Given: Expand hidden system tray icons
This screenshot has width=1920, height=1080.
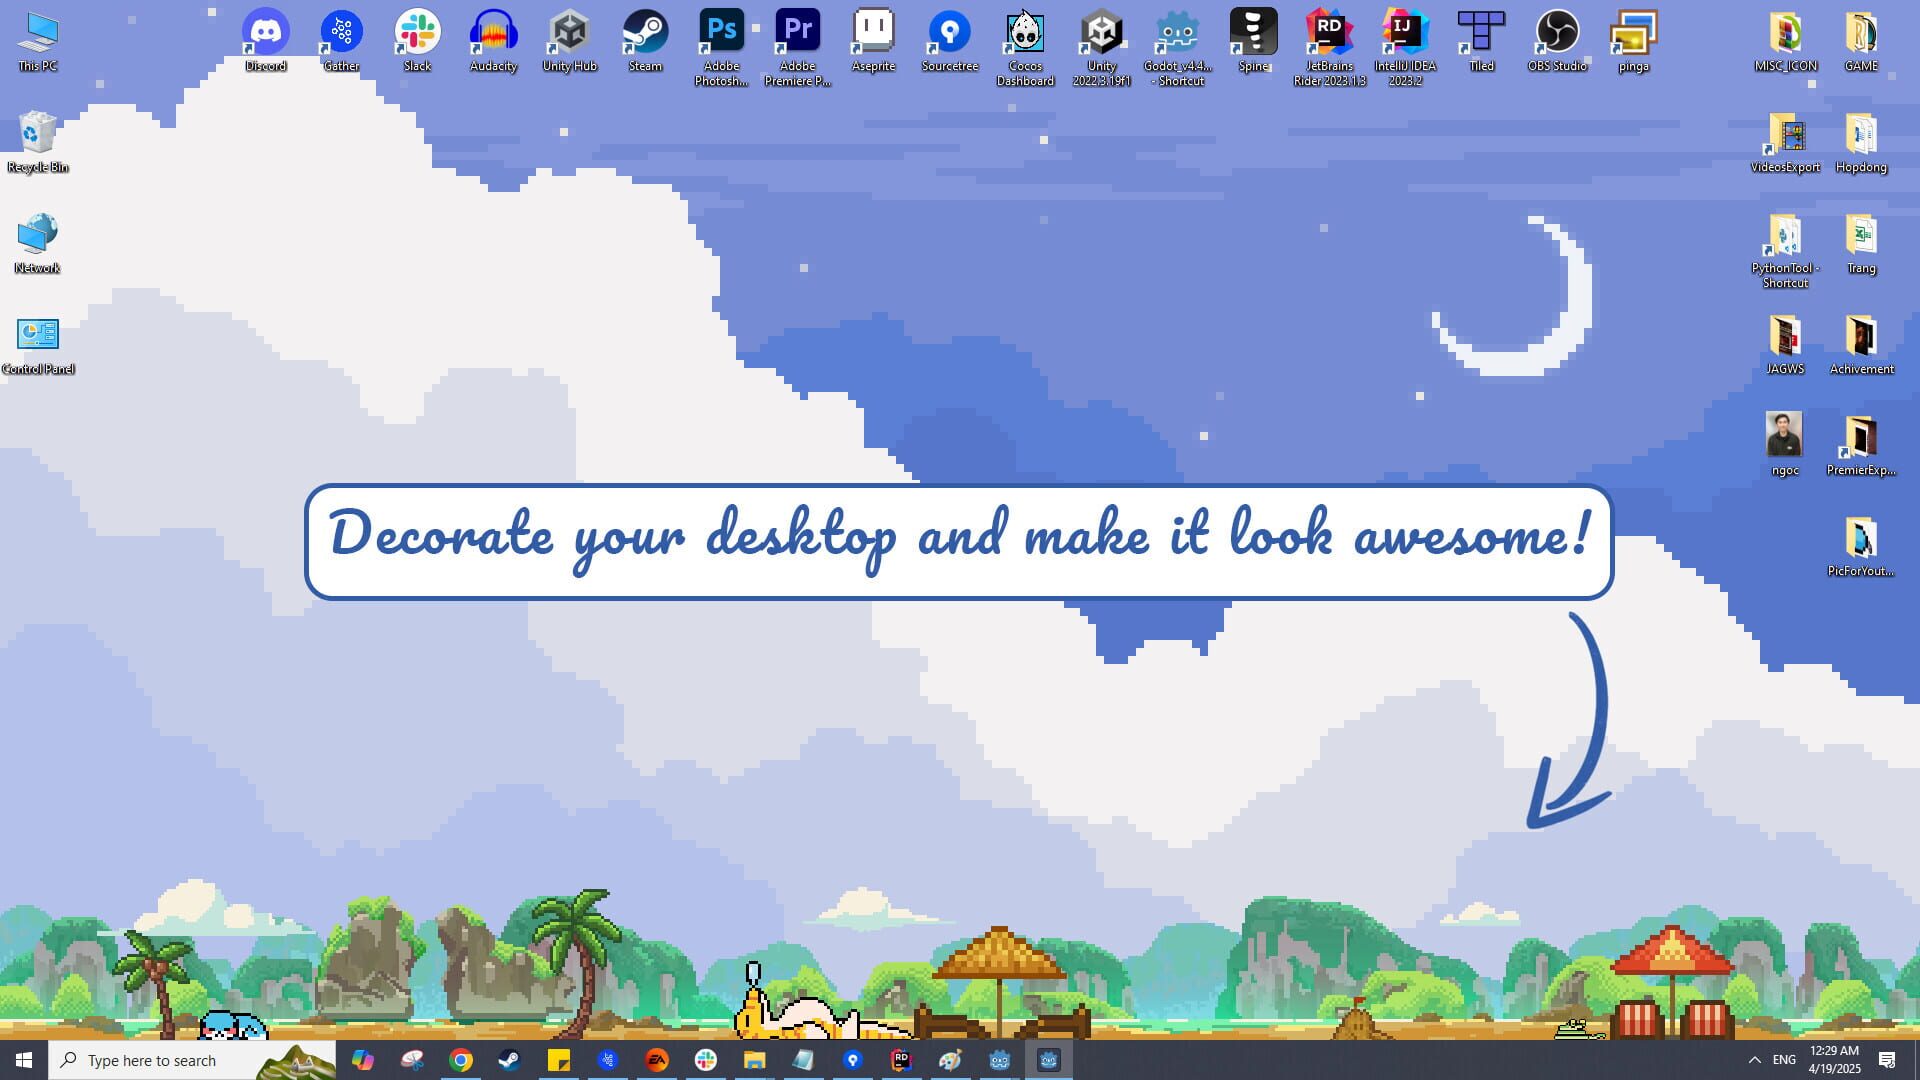Looking at the screenshot, I should (x=1755, y=1060).
